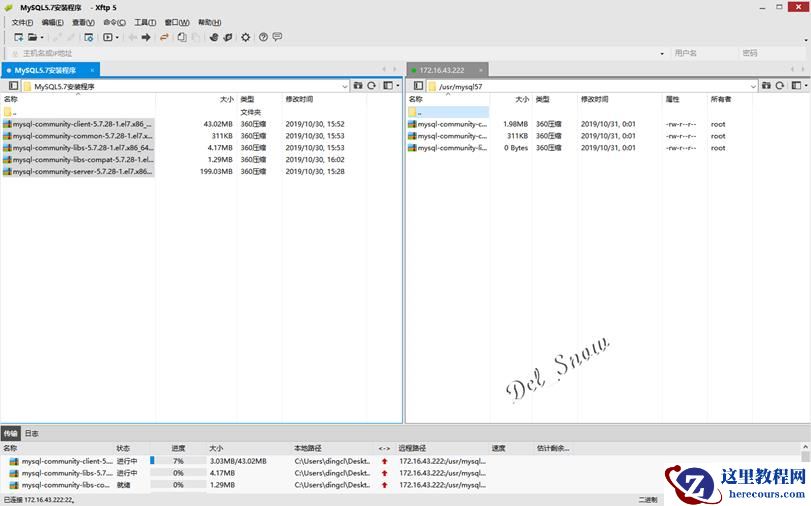Viewport: 811px width, 506px height.
Task: Close the MySQL5.7安装程序 tab
Action: click(93, 70)
